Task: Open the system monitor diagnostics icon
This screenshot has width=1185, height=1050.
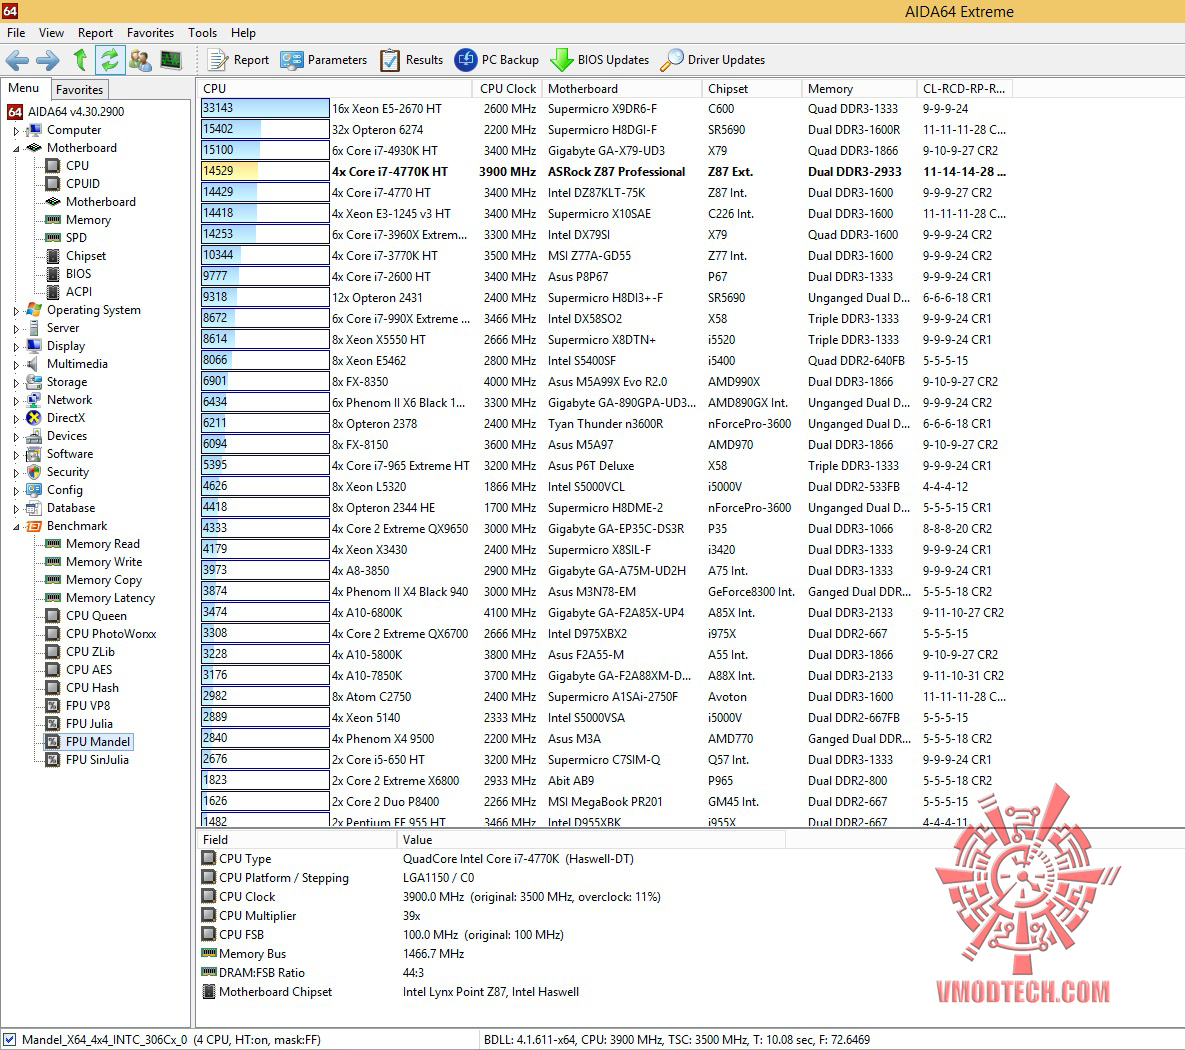Action: tap(172, 60)
